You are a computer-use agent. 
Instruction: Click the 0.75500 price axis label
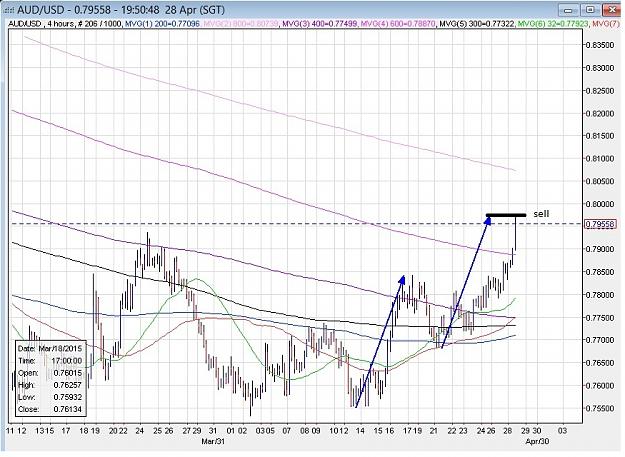click(x=600, y=408)
